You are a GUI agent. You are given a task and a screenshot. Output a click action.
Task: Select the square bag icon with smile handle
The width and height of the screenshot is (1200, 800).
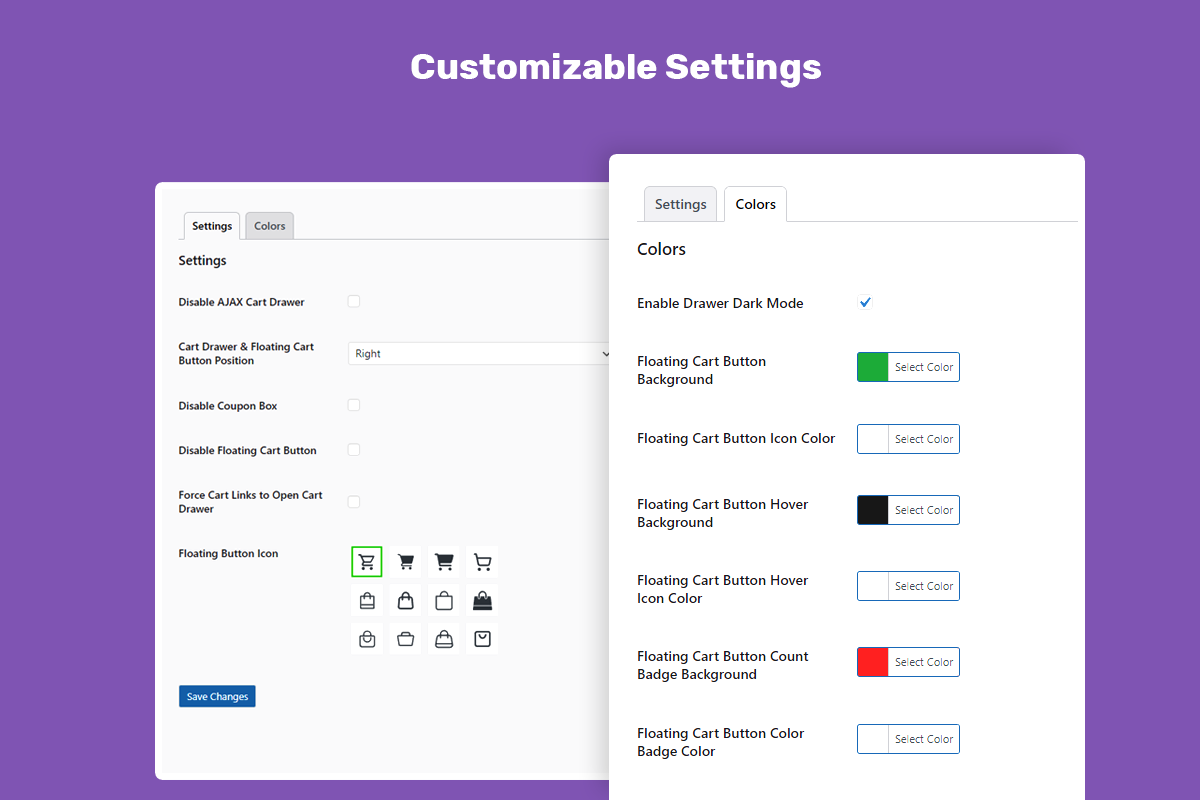[x=483, y=638]
